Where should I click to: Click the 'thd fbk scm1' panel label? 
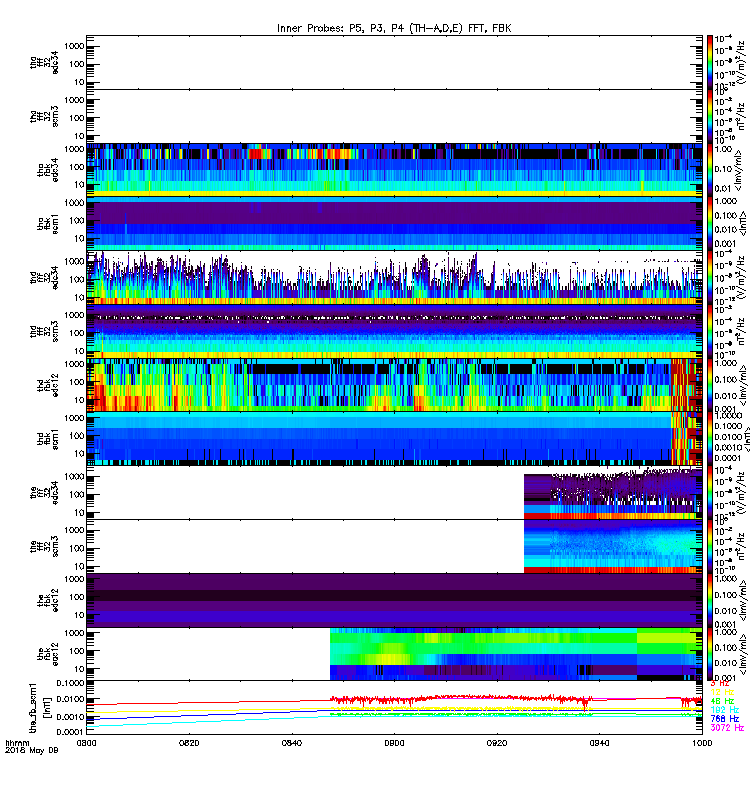(x=47, y=439)
